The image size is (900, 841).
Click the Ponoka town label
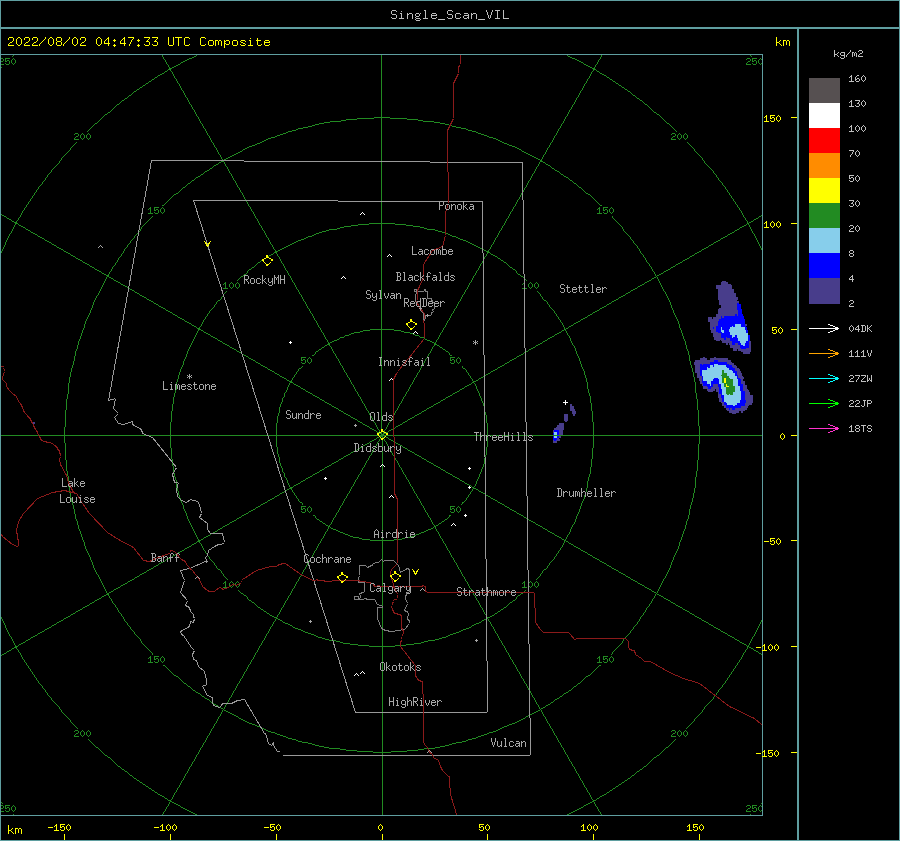click(x=456, y=207)
